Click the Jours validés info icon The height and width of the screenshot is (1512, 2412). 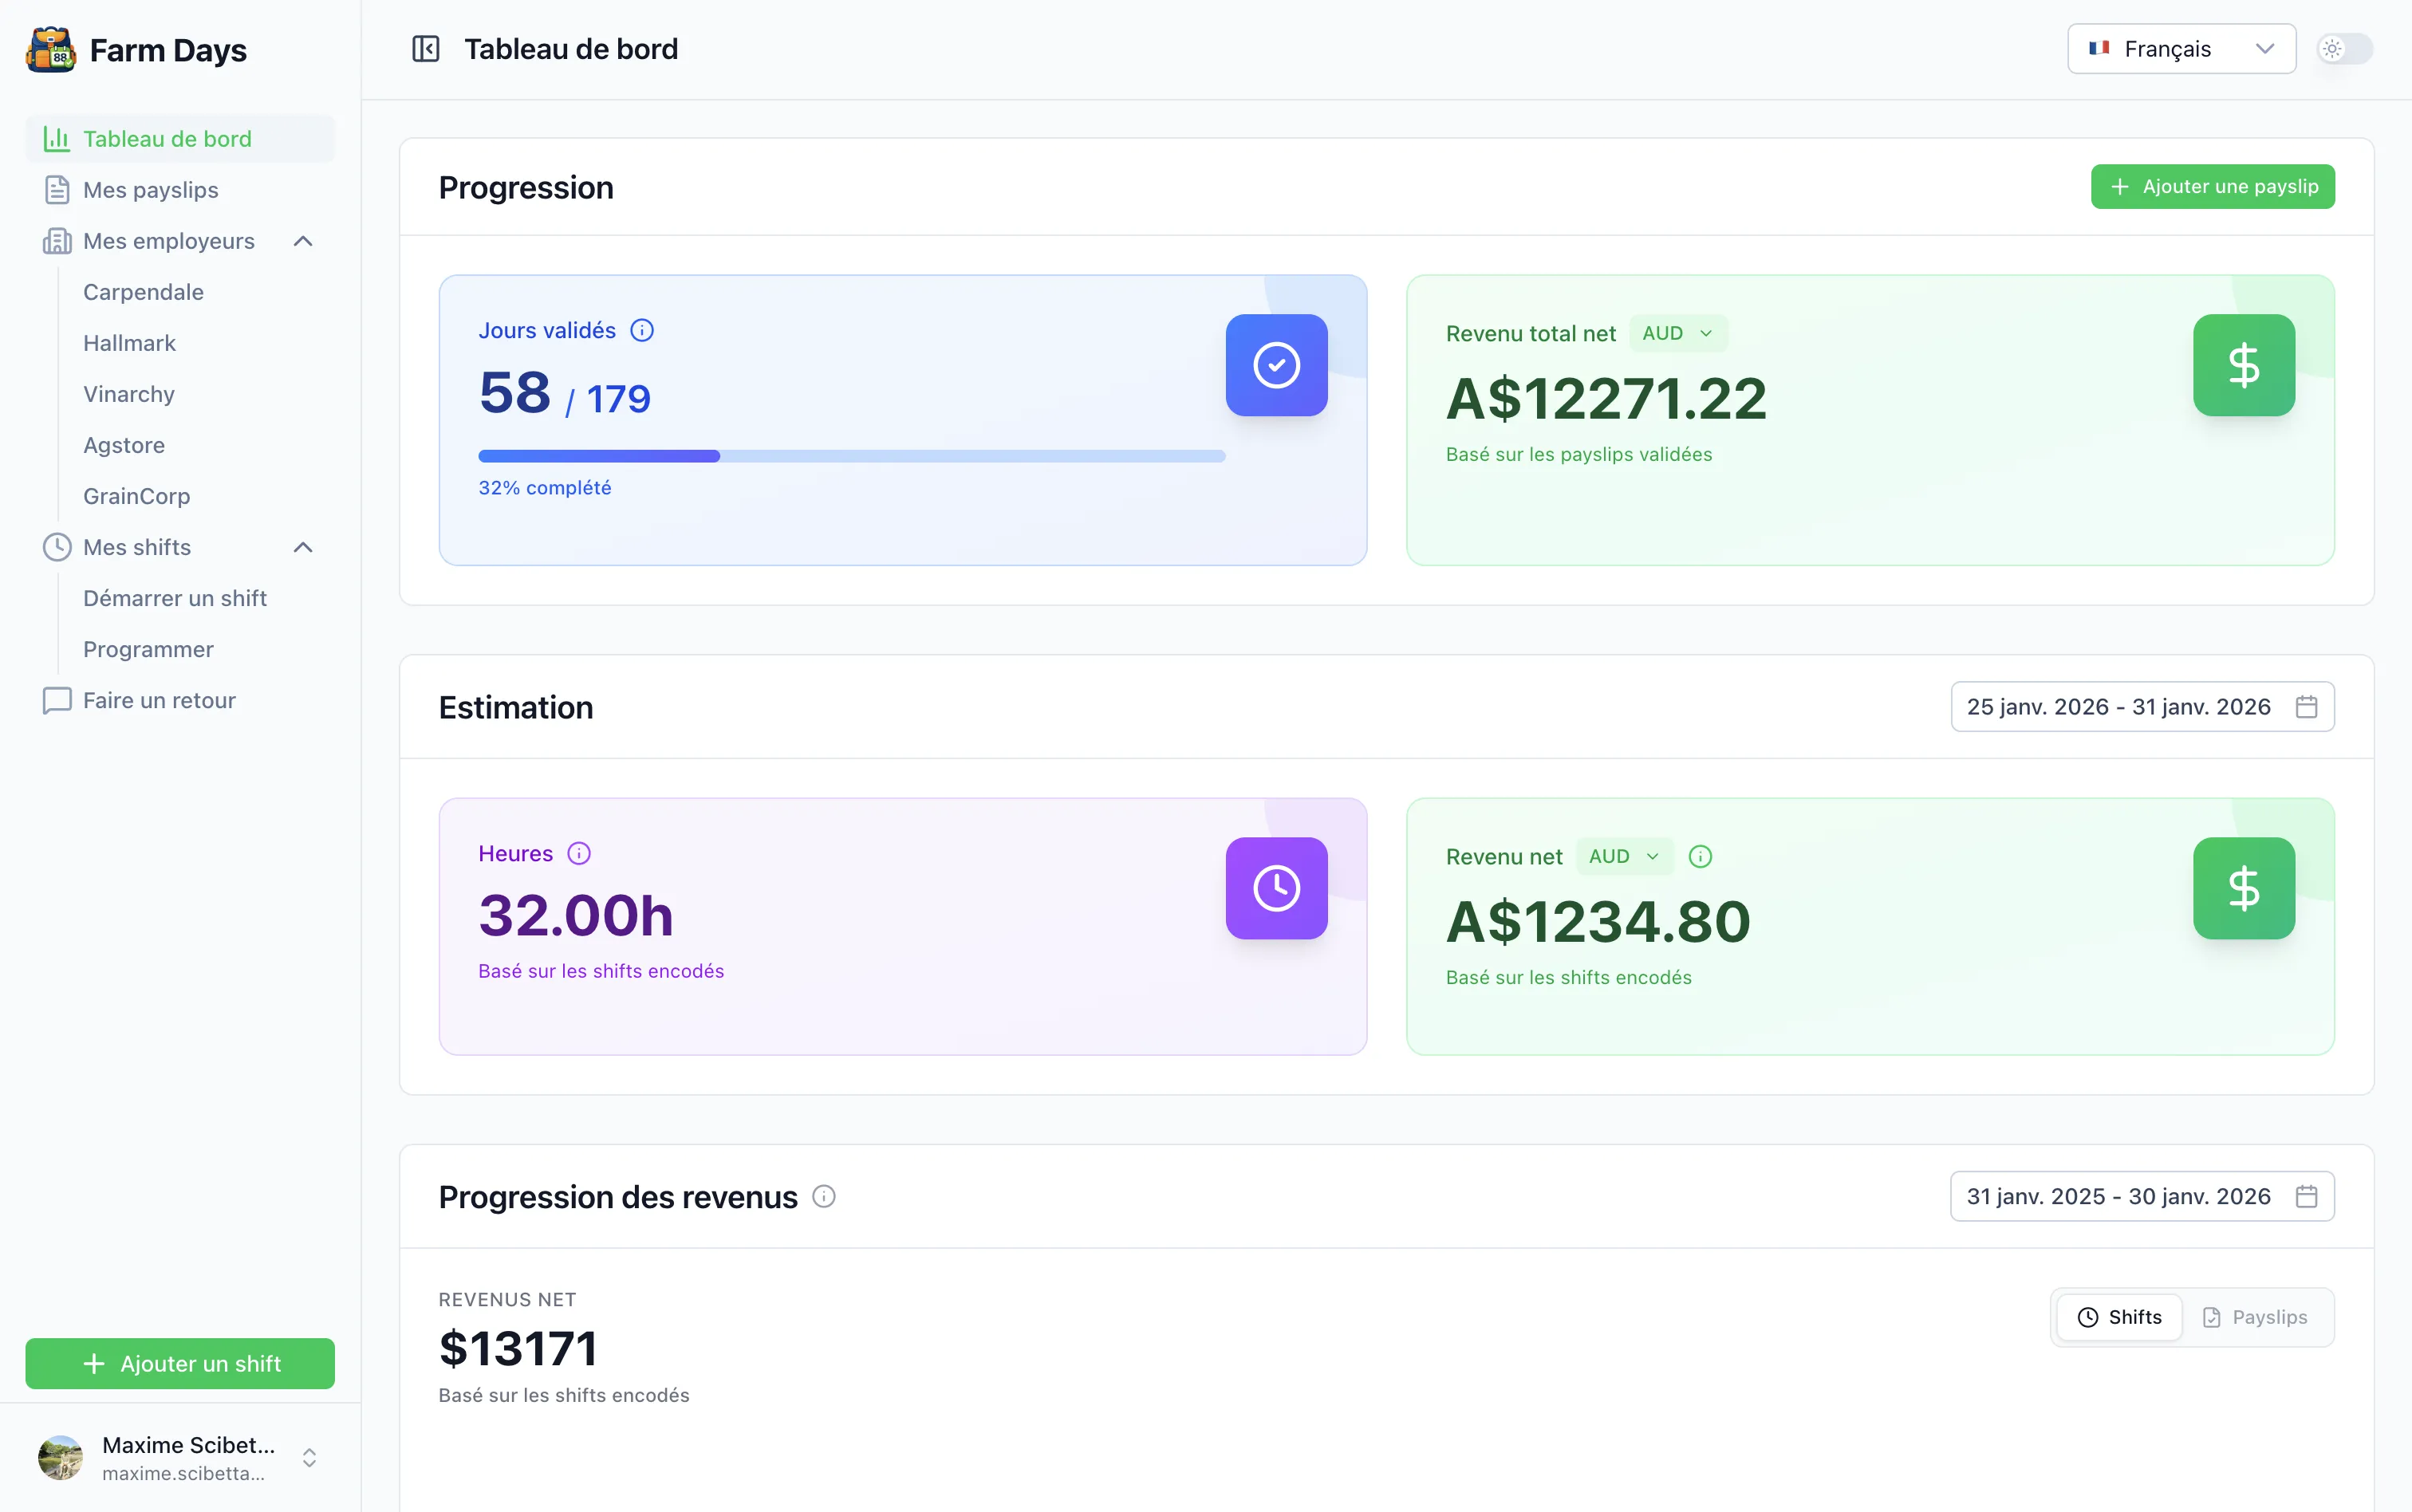tap(642, 331)
